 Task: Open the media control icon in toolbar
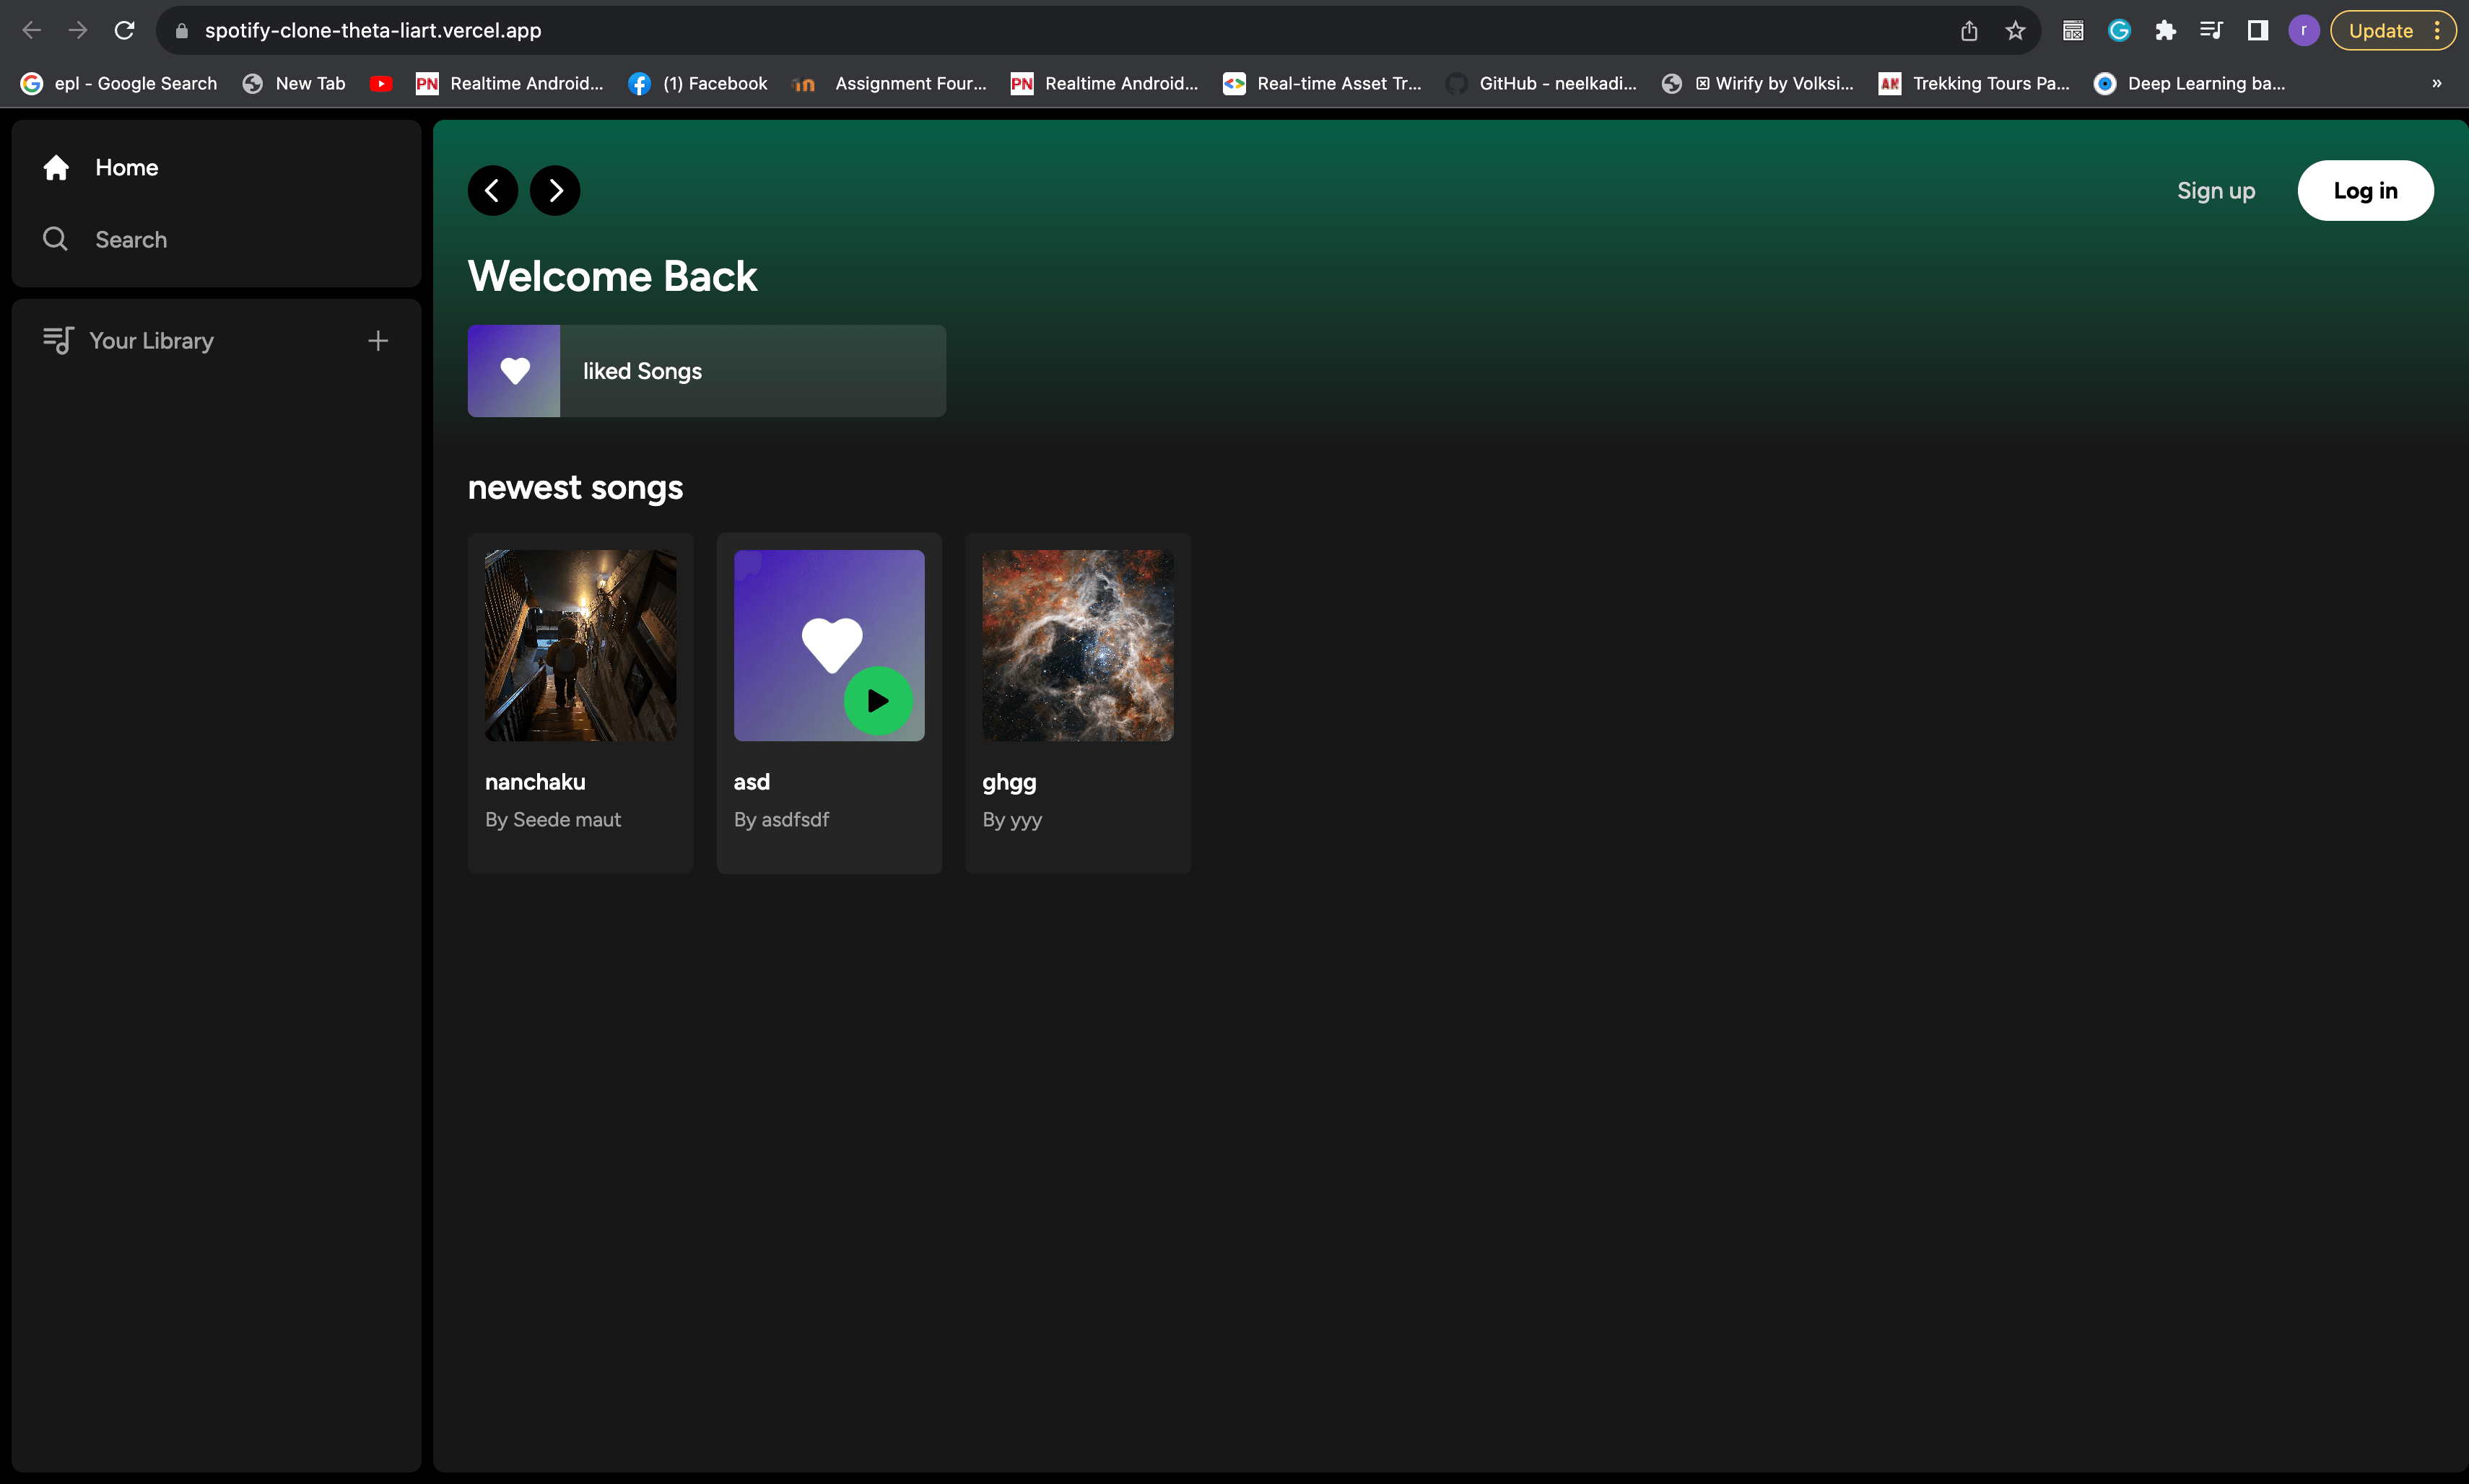click(2211, 30)
